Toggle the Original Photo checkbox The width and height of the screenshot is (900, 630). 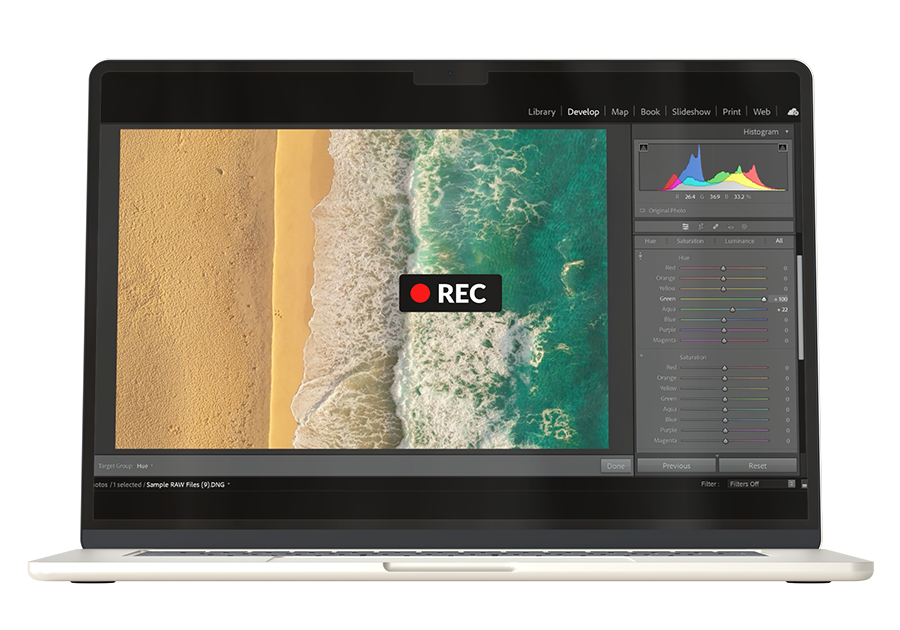[642, 211]
